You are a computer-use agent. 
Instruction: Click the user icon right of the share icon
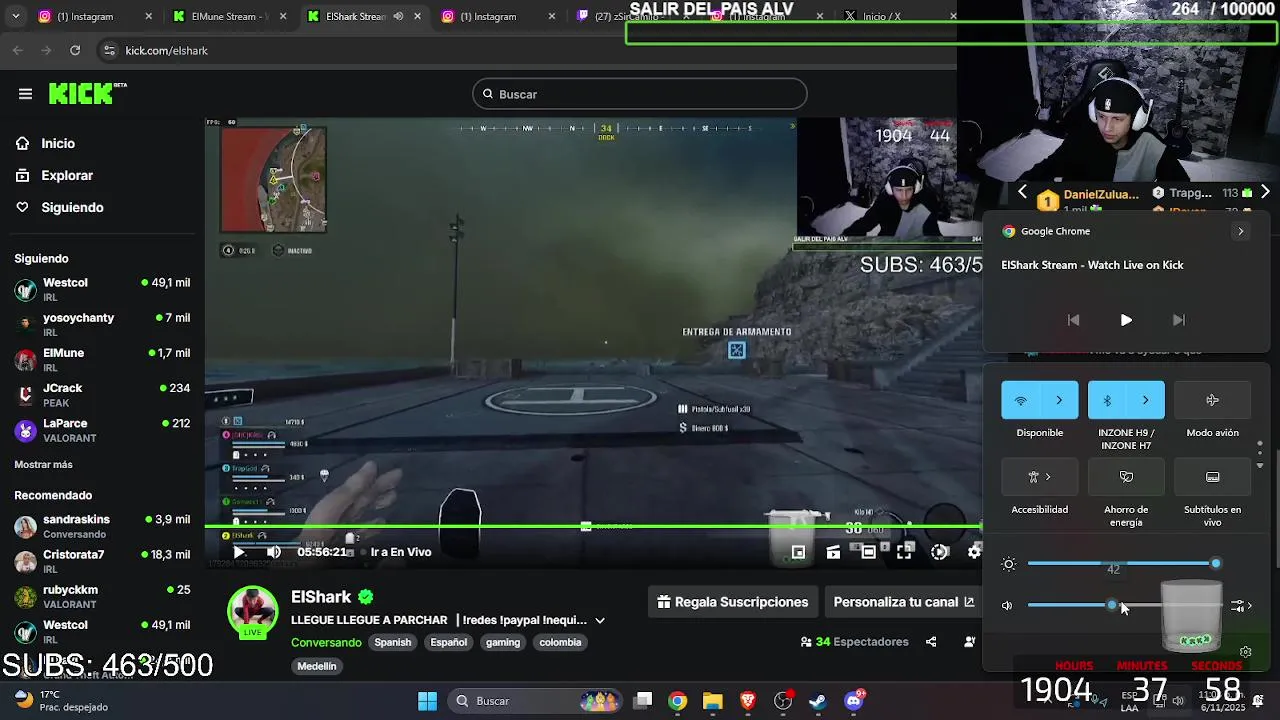pos(969,642)
